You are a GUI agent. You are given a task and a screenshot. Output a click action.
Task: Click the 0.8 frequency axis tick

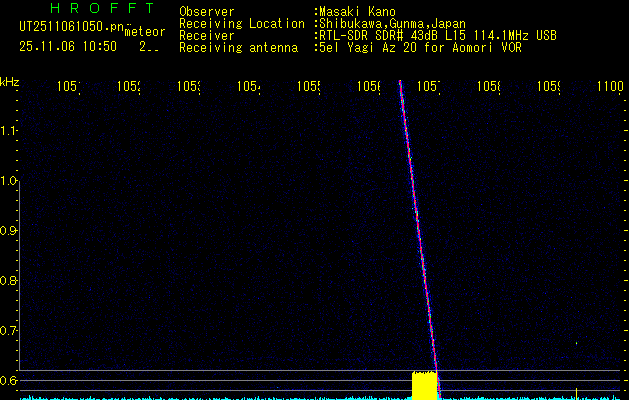point(9,281)
